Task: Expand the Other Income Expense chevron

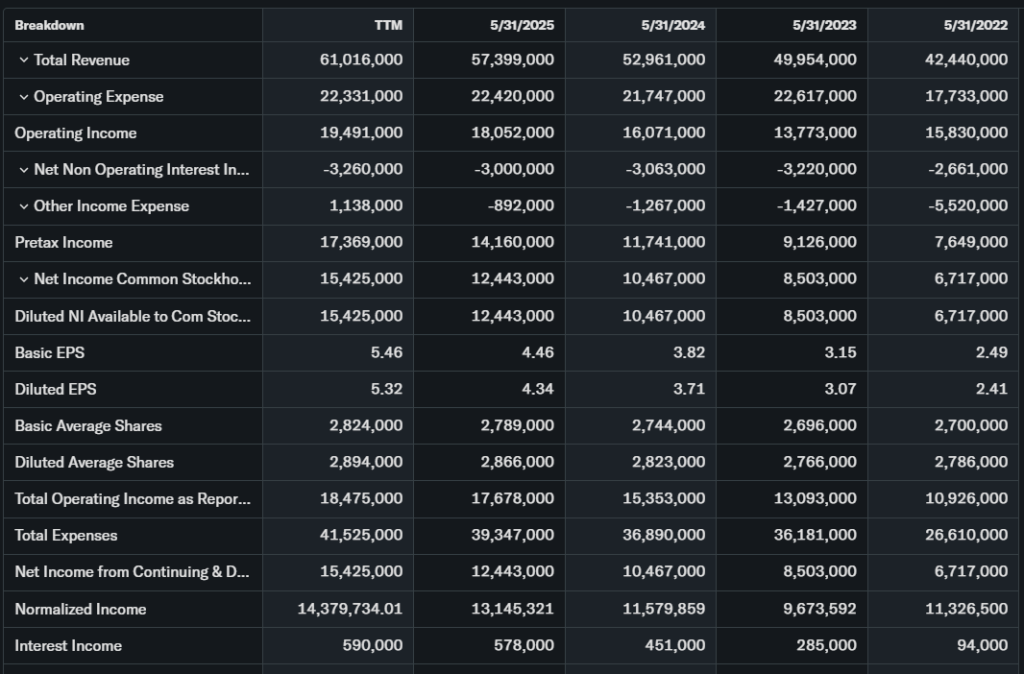Action: tap(23, 206)
